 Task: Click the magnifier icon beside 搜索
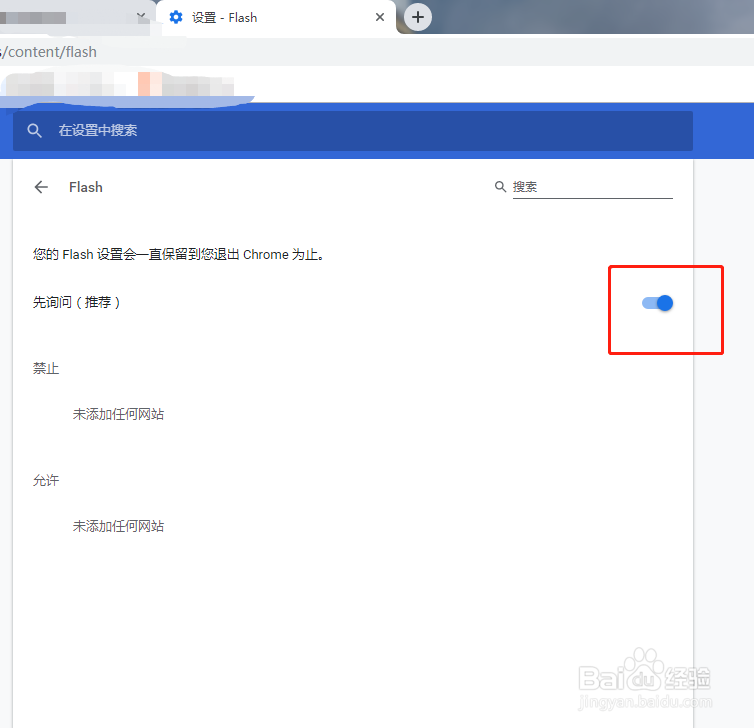tap(500, 187)
